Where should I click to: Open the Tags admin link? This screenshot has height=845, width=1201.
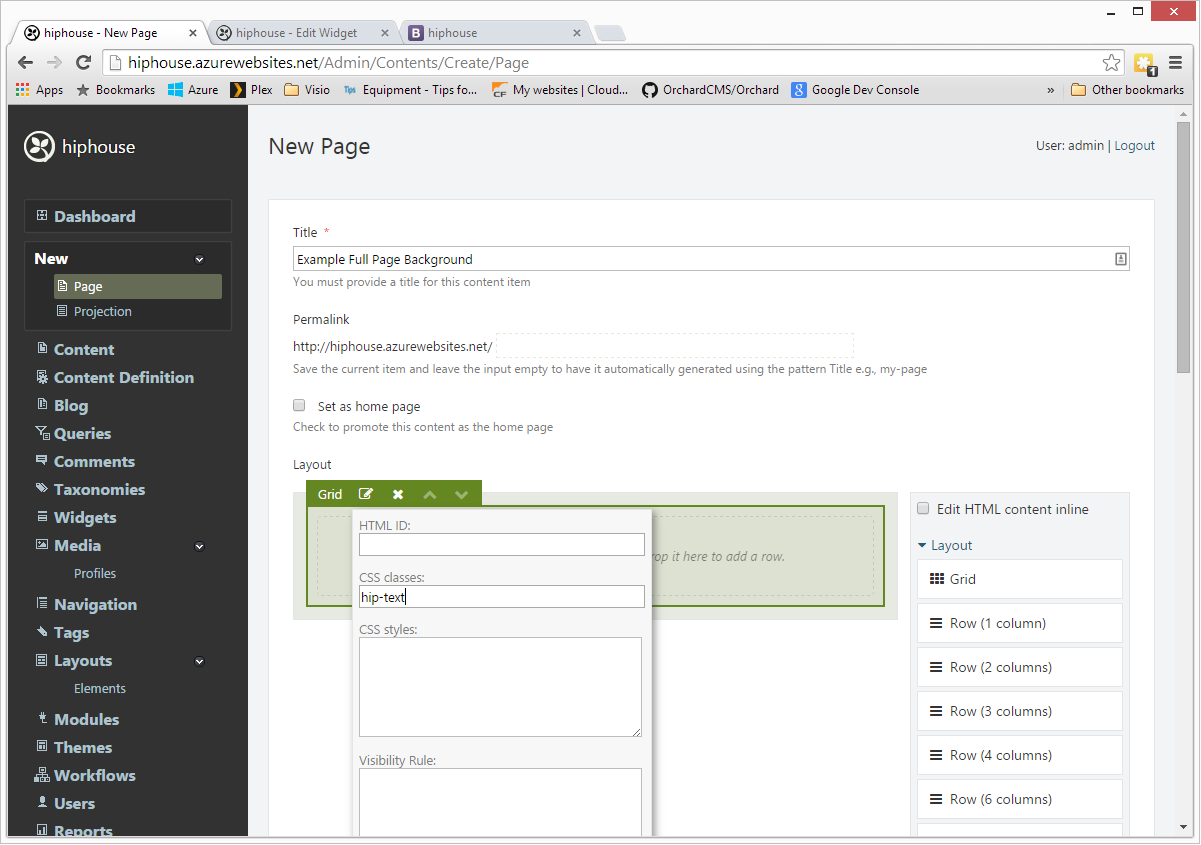71,632
